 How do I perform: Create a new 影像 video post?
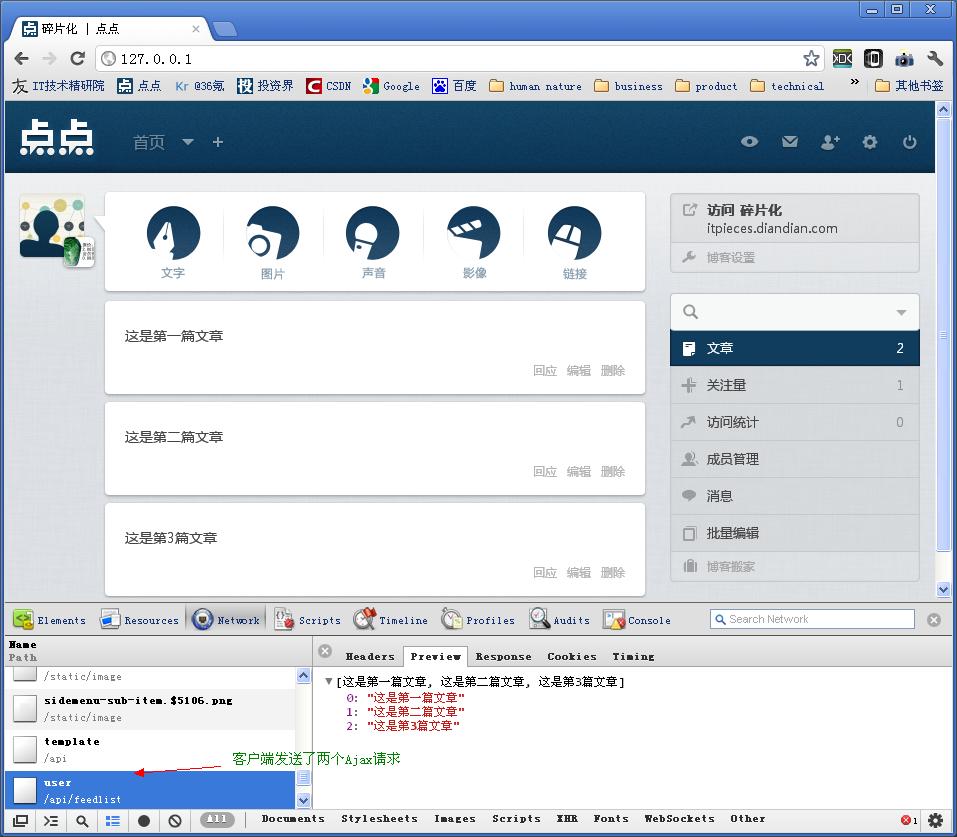474,242
